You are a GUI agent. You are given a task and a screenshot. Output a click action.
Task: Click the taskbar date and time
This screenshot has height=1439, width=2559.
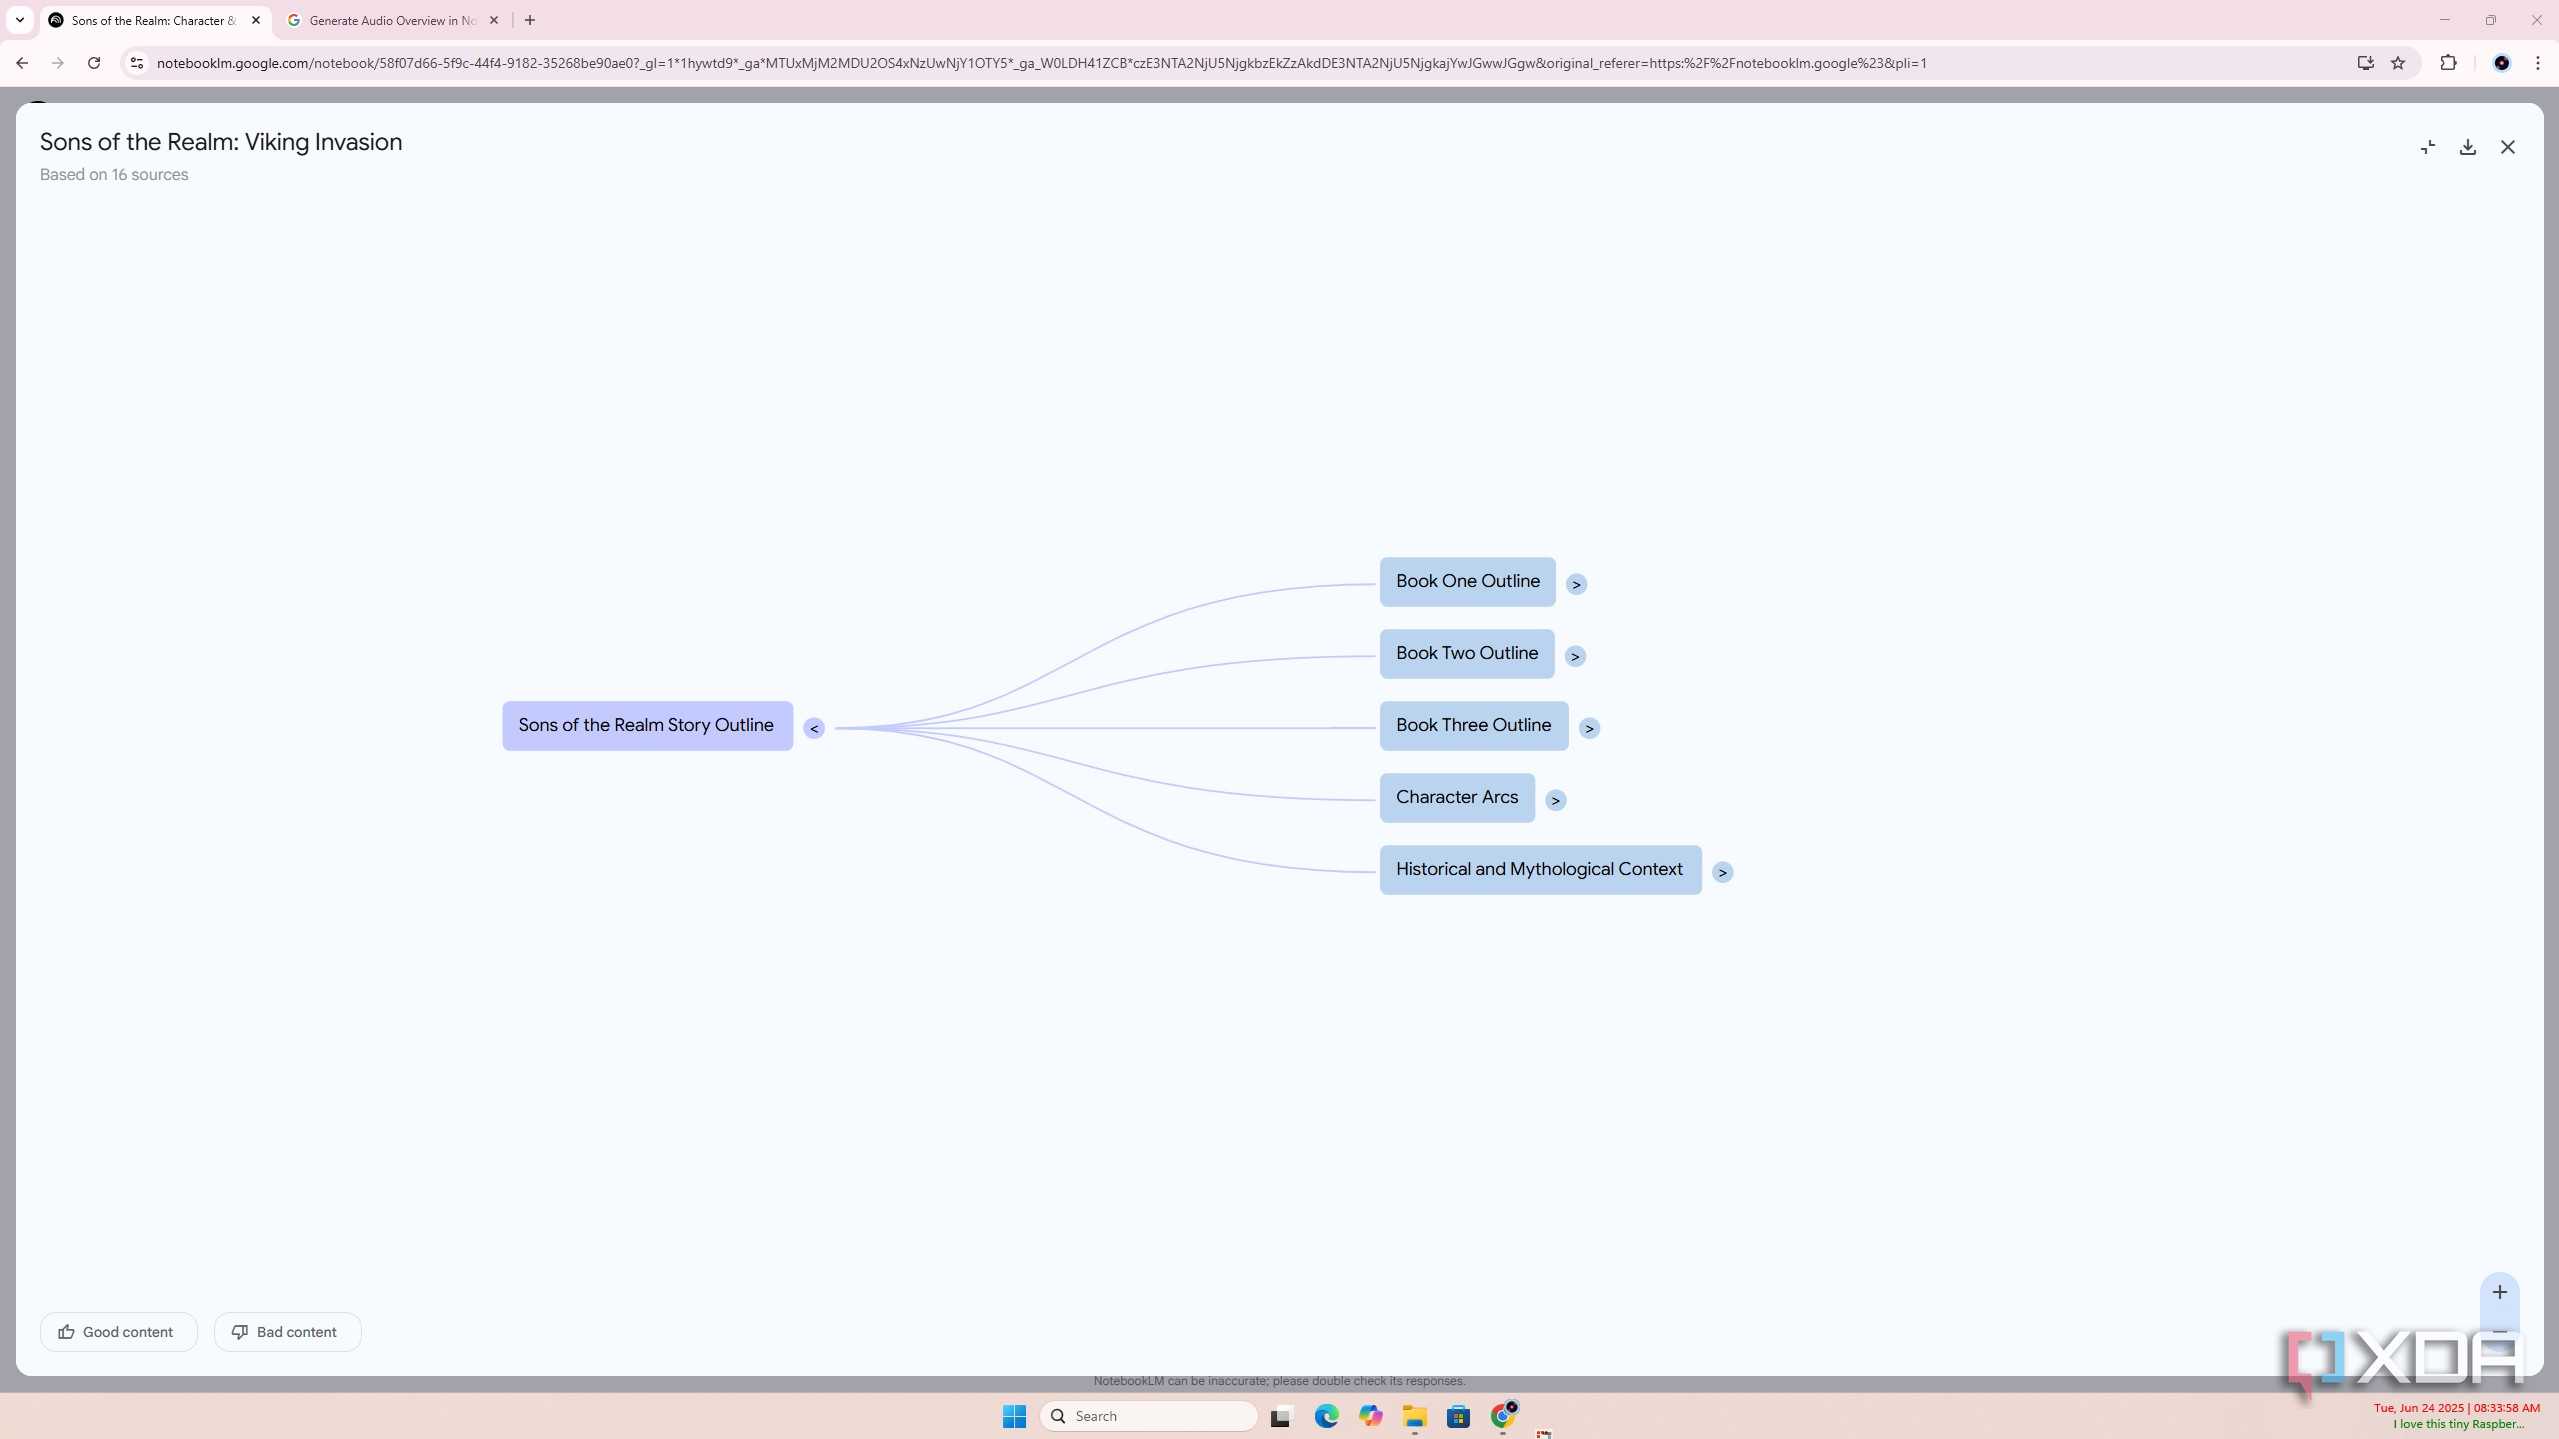[2456, 1408]
